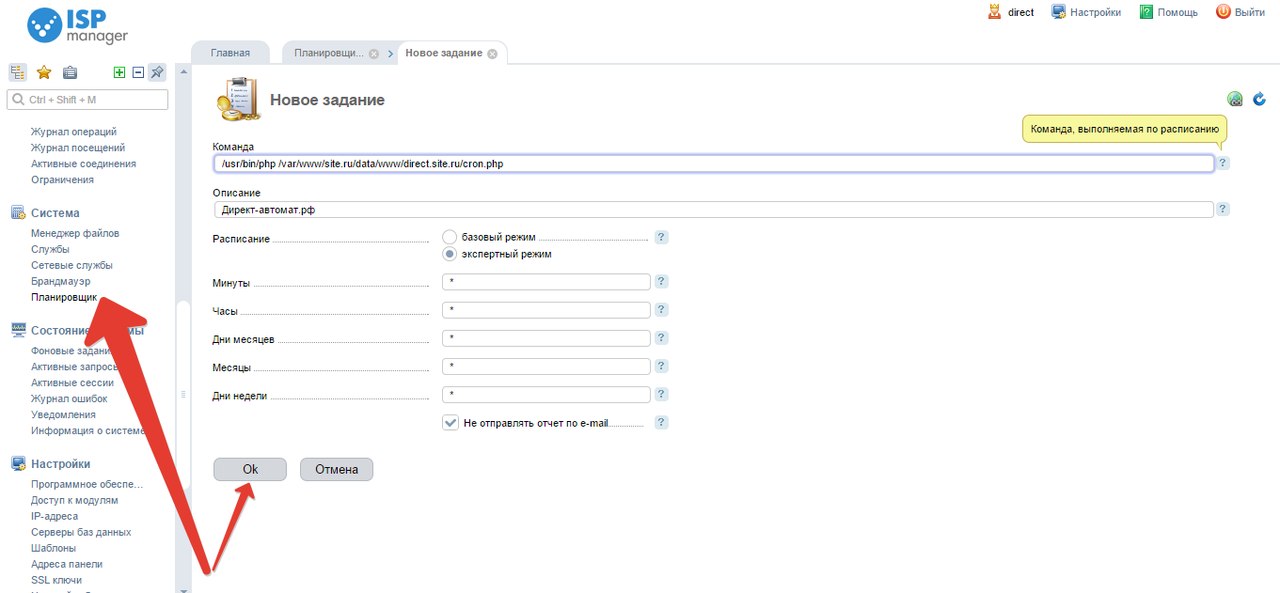
Task: Close the Новое задание tab
Action: point(492,54)
